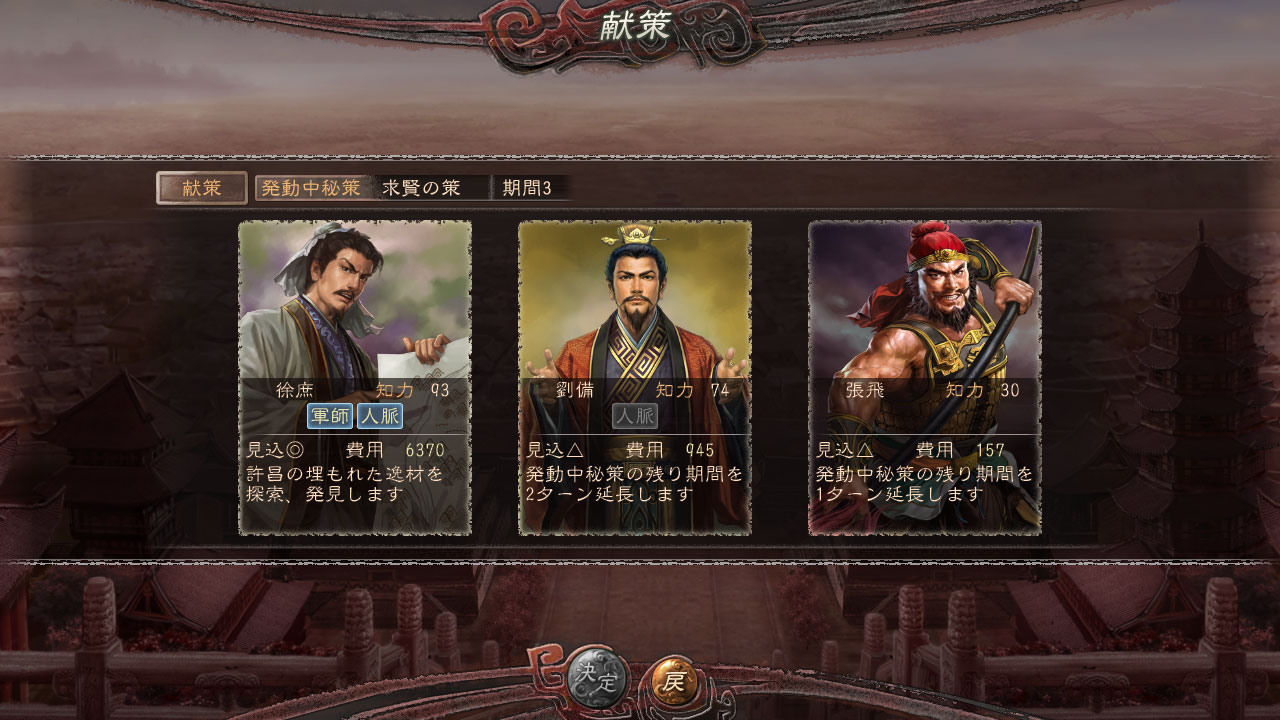Go back using the 戻 round button
Screen dimensions: 1280x720
(675, 682)
